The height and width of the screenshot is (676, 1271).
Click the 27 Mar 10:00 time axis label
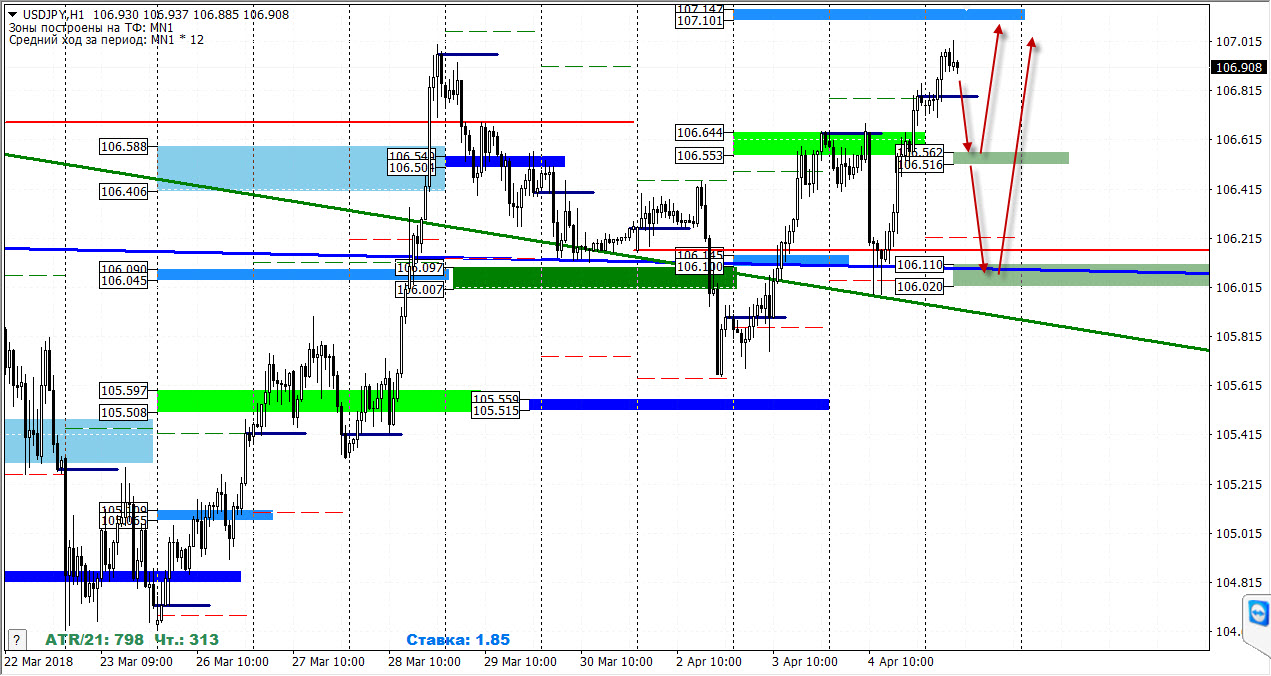[x=329, y=662]
